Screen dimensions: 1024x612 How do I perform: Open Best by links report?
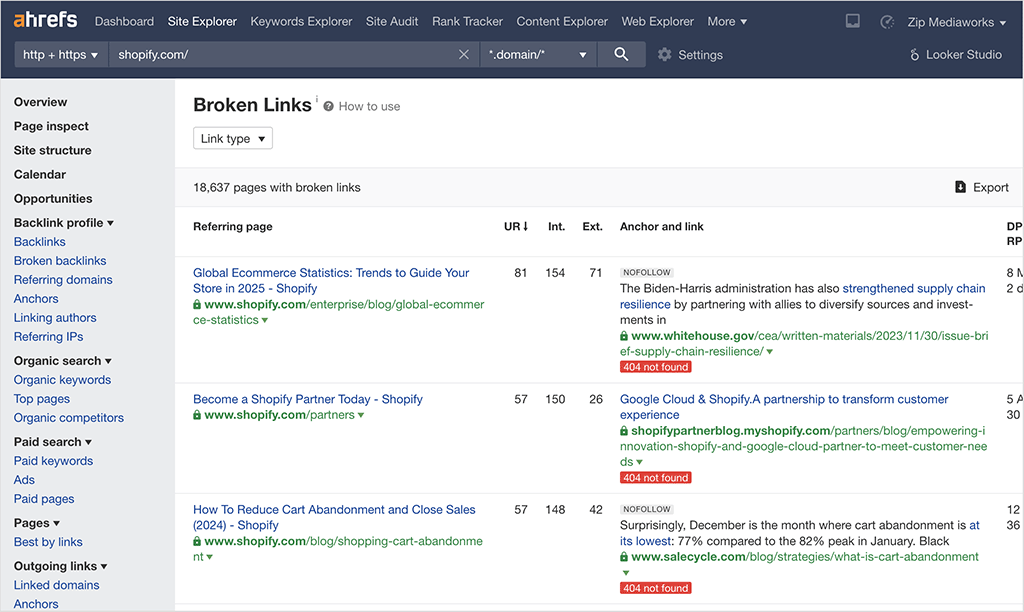pos(48,541)
